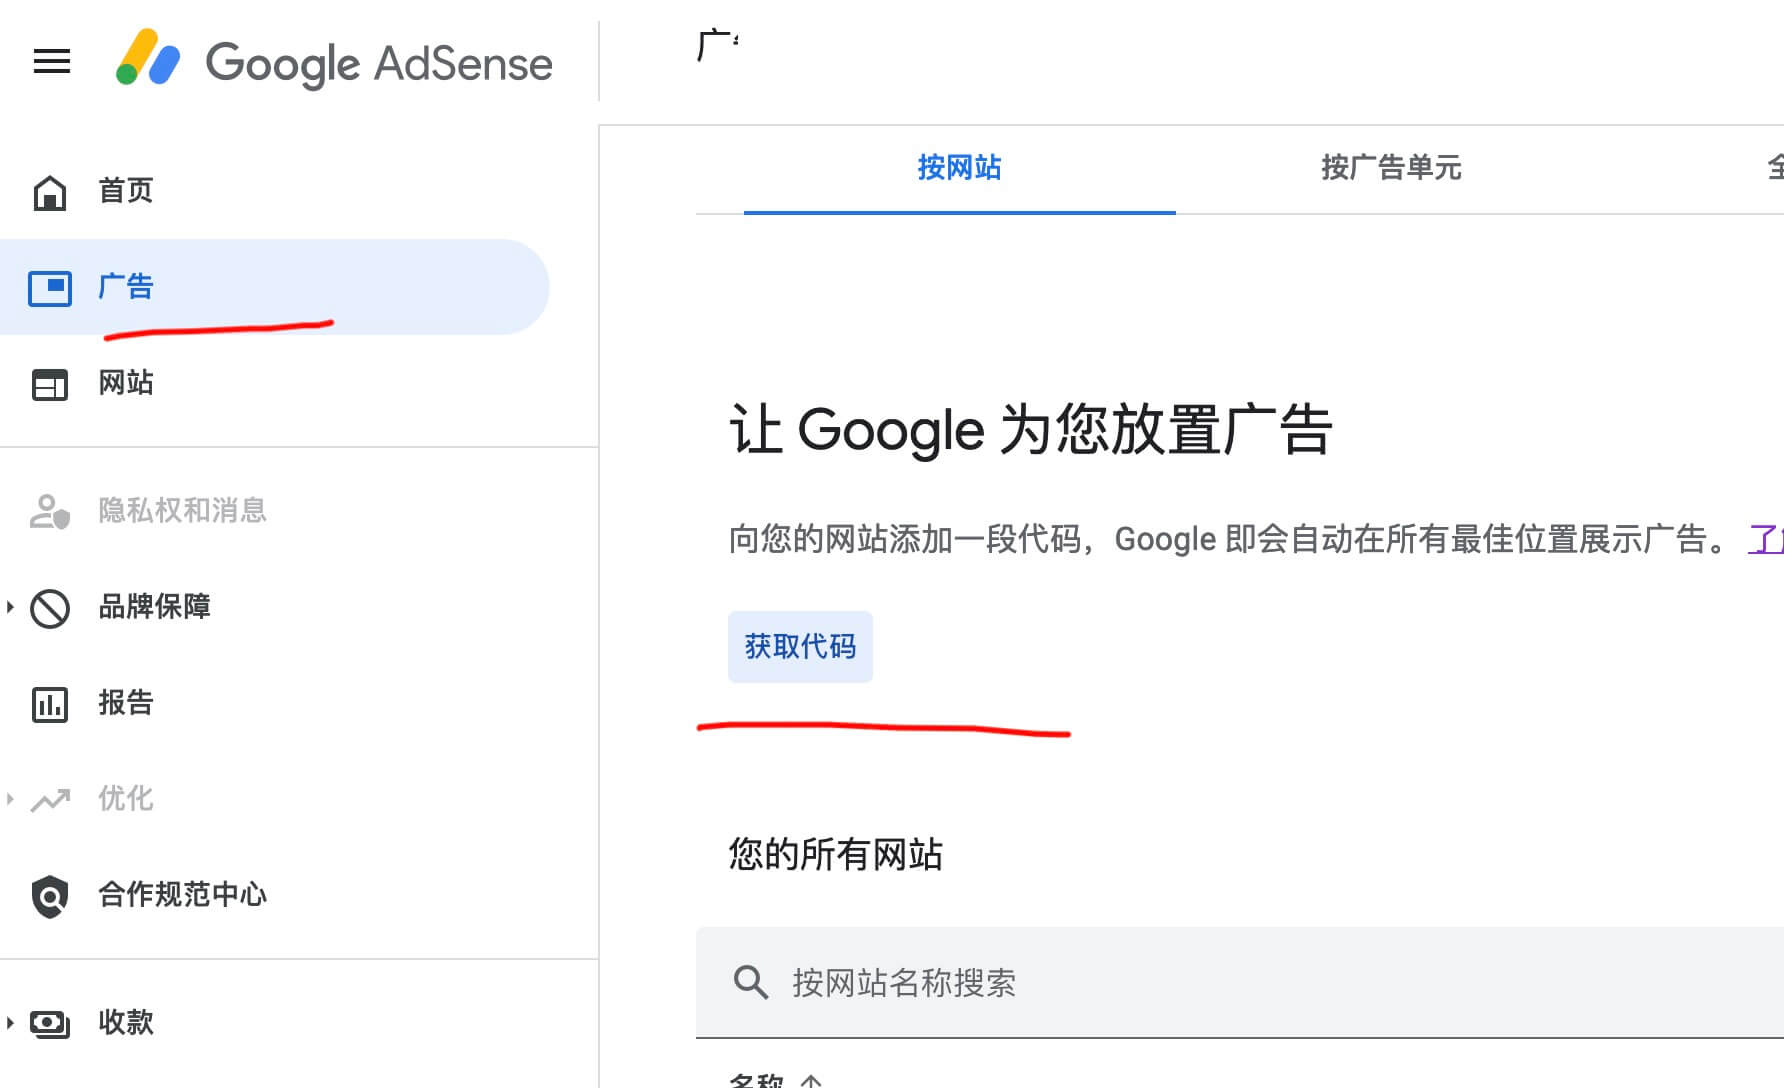The width and height of the screenshot is (1784, 1088).
Task: Open 隐私权和消息 in the sidebar
Action: coord(182,511)
